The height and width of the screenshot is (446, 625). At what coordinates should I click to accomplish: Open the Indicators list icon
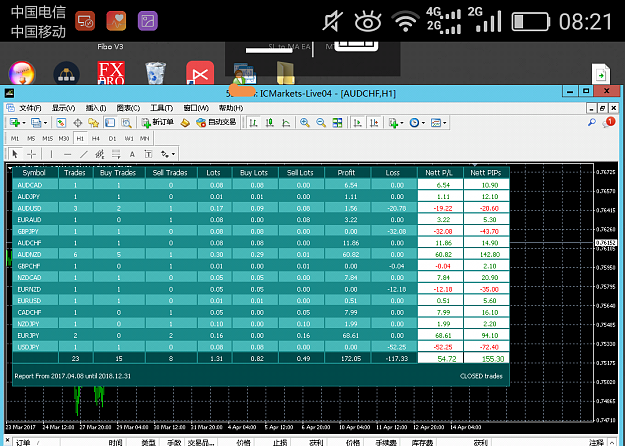393,123
